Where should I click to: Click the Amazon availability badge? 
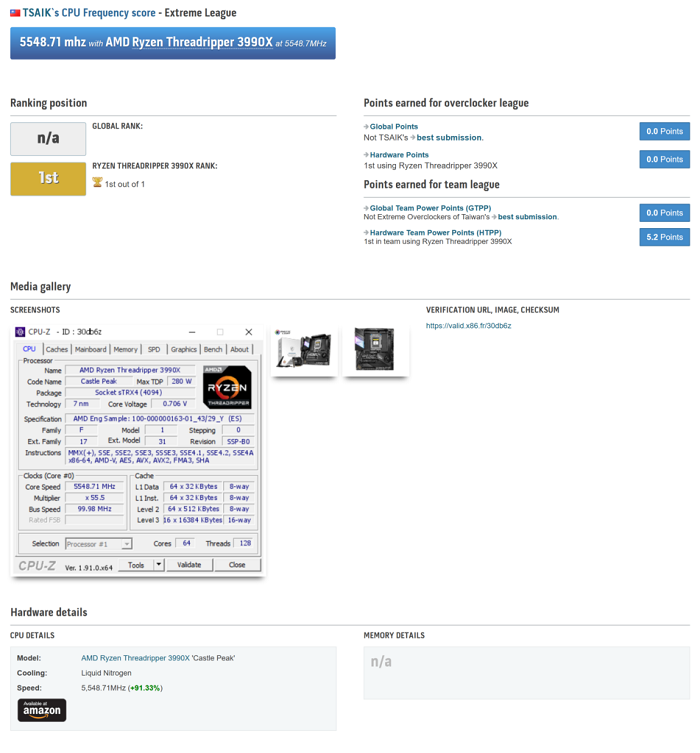pyautogui.click(x=42, y=710)
